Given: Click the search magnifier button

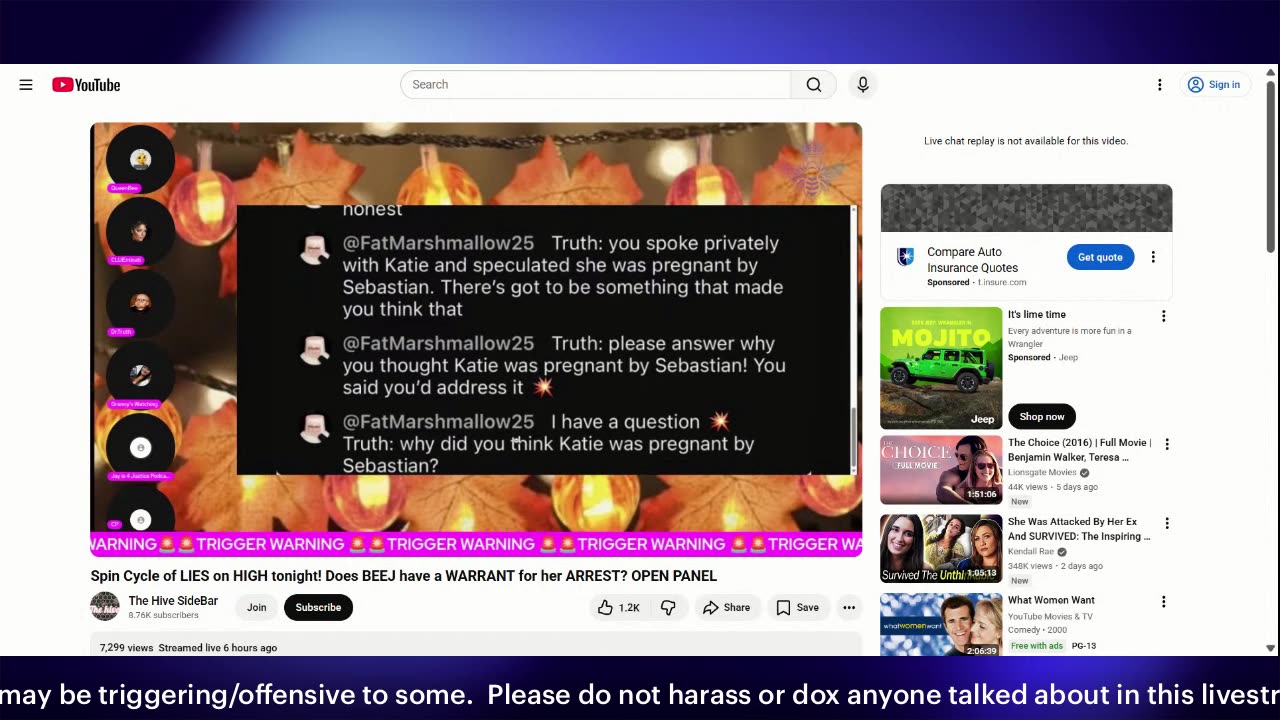Looking at the screenshot, I should click(814, 85).
